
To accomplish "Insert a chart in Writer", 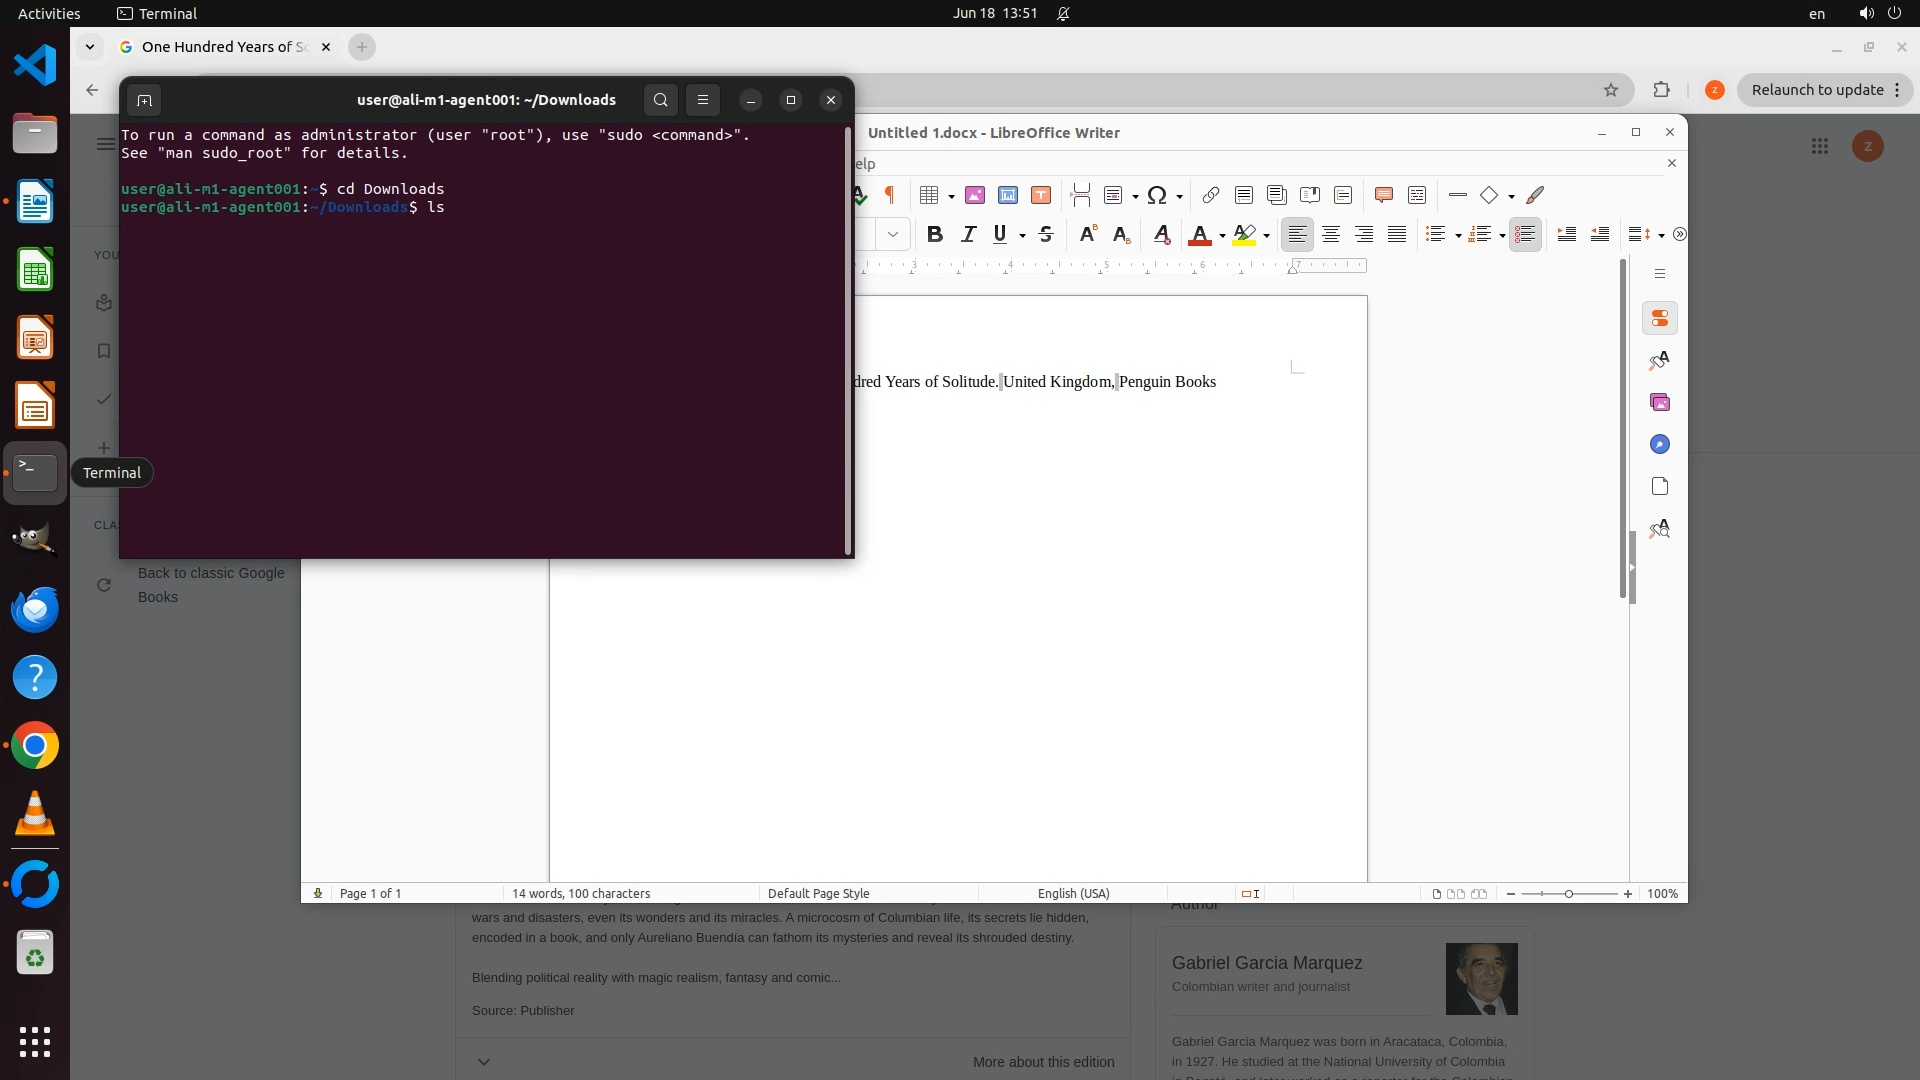I will 1007,195.
